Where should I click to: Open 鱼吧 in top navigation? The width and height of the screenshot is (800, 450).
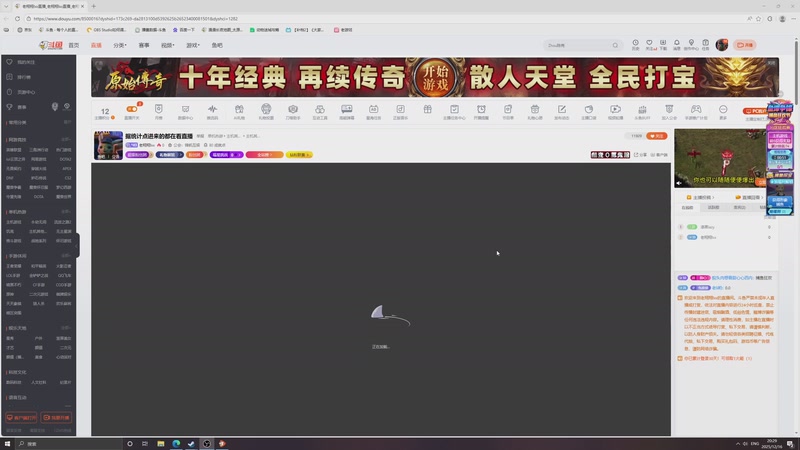(217, 45)
